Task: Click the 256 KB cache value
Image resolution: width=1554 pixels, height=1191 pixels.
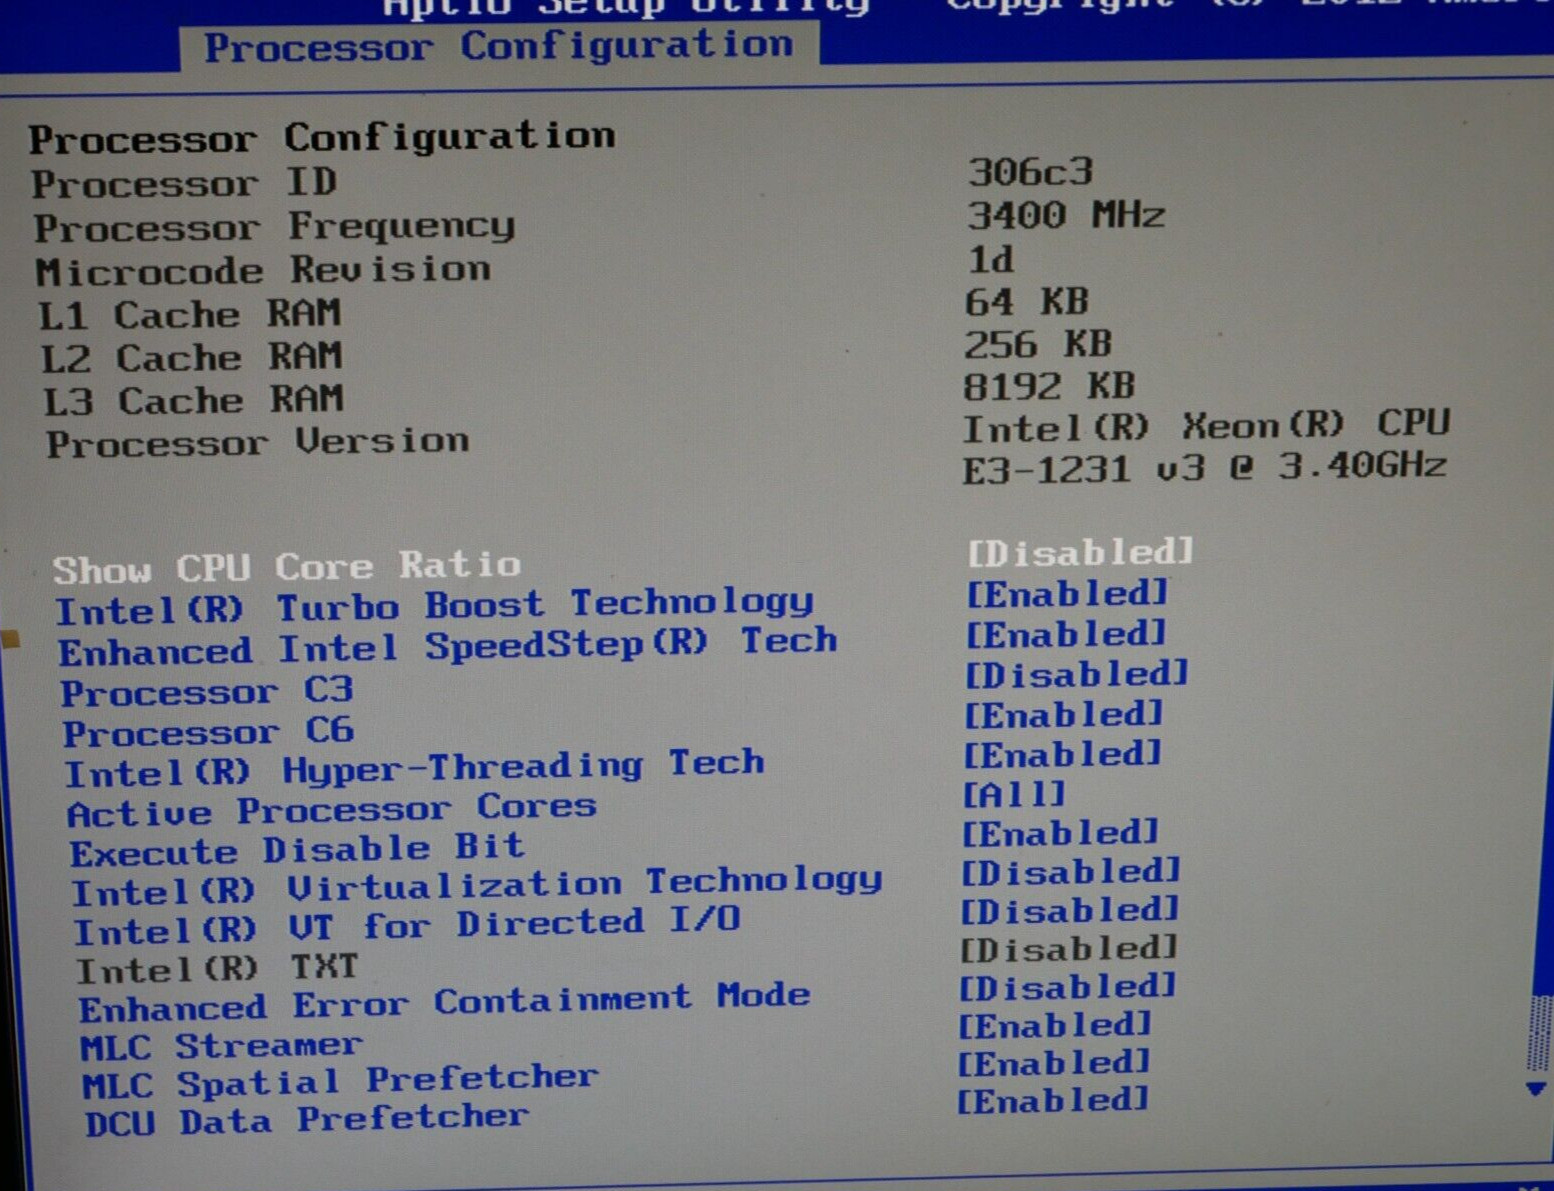Action: click(1038, 344)
